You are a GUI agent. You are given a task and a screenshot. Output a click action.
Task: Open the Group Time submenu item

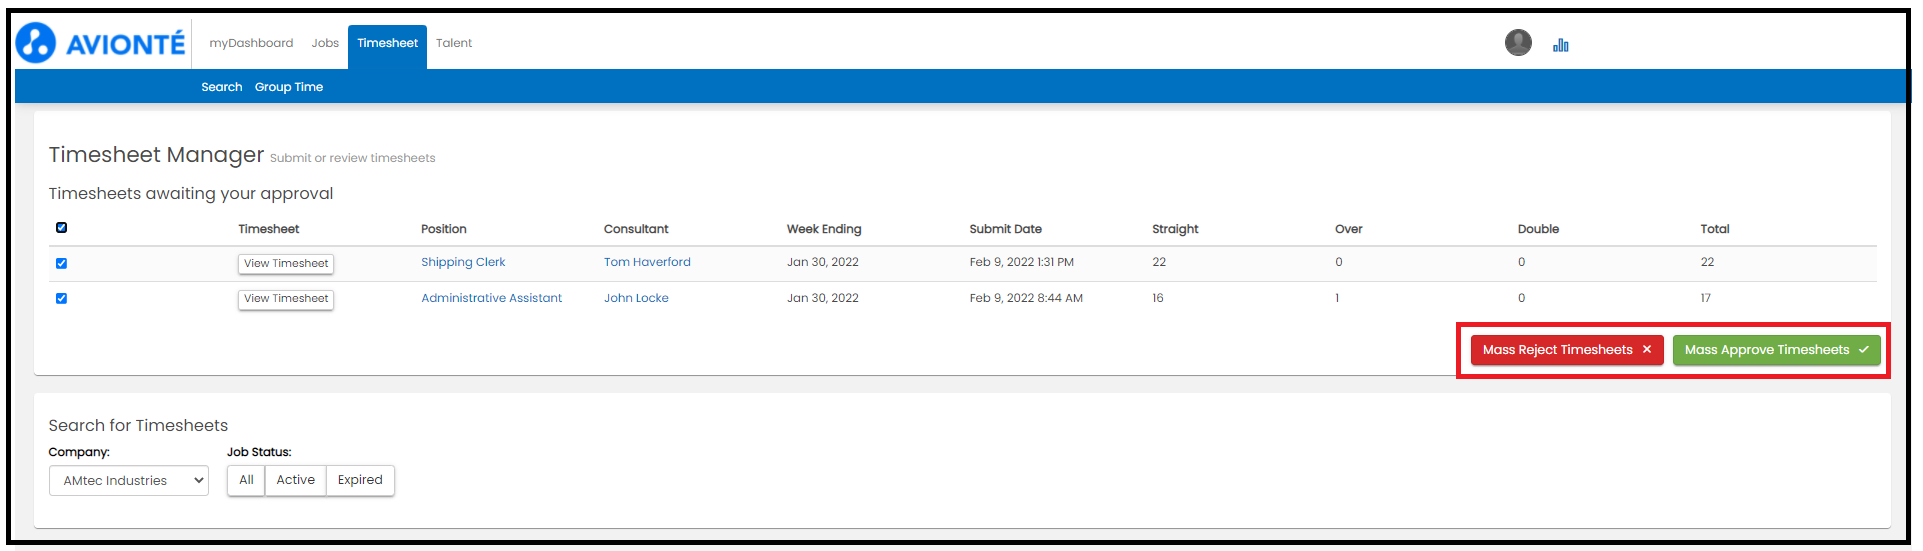289,87
